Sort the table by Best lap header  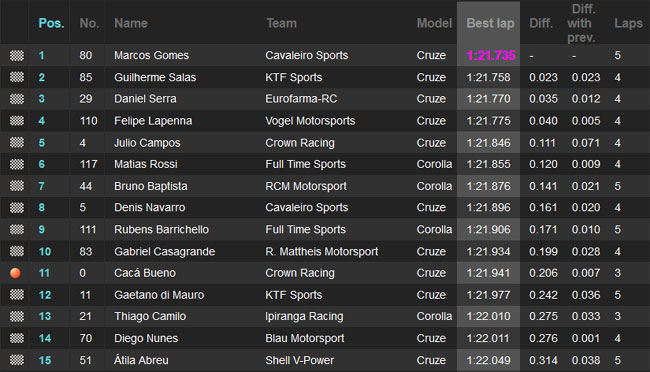490,23
